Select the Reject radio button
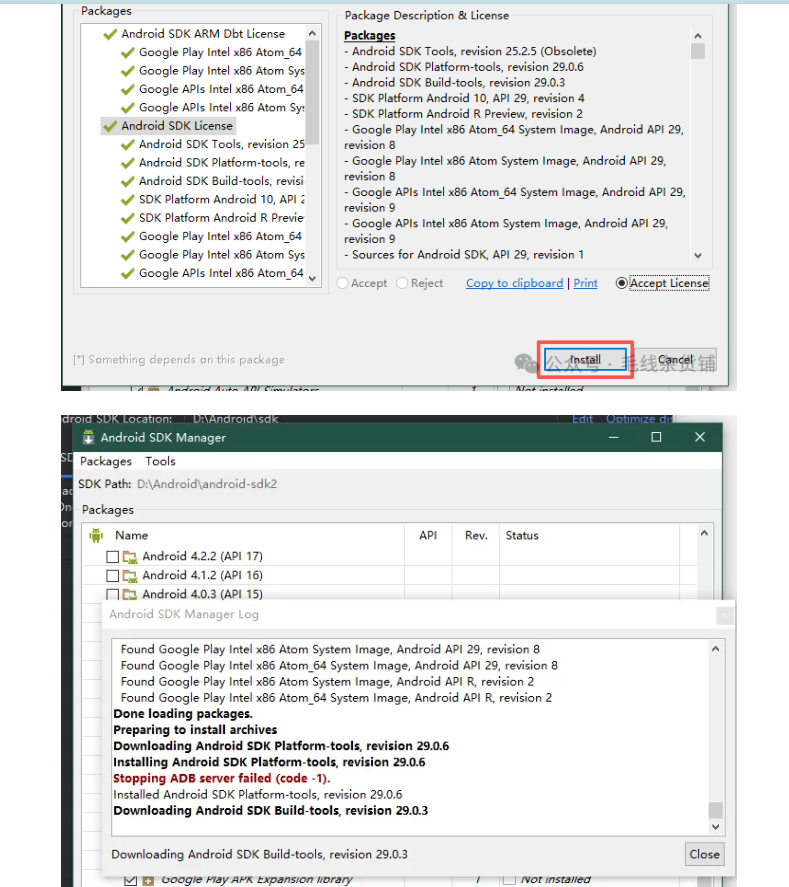789x887 pixels. [402, 283]
